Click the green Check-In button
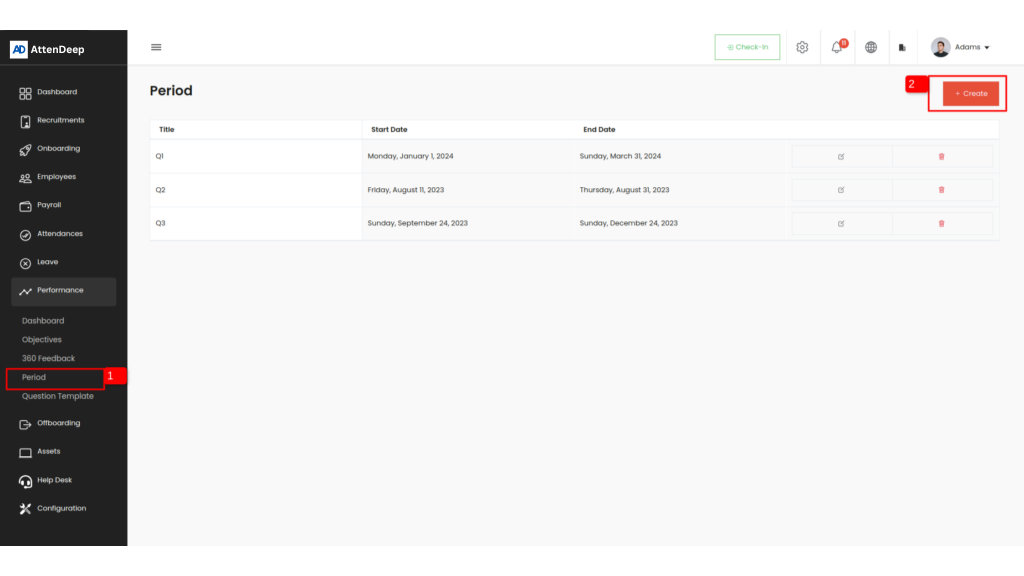 [x=747, y=47]
